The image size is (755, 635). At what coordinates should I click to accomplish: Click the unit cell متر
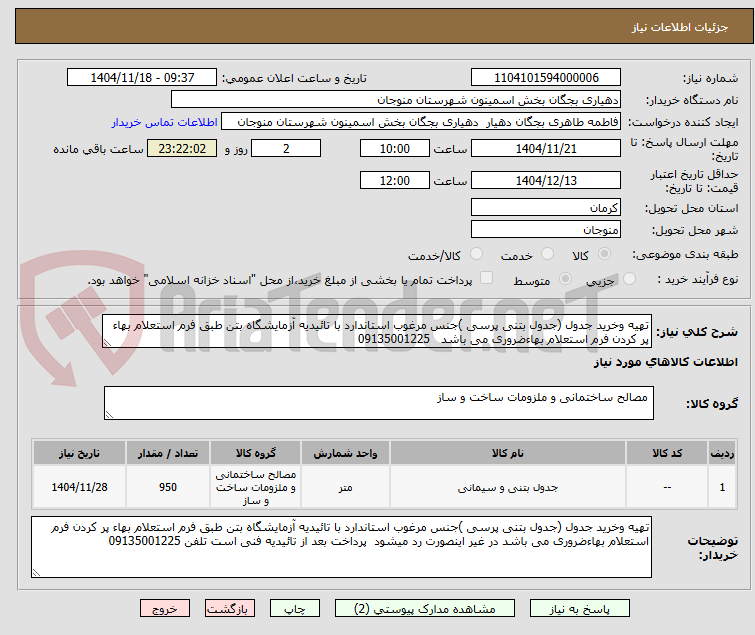(x=345, y=487)
